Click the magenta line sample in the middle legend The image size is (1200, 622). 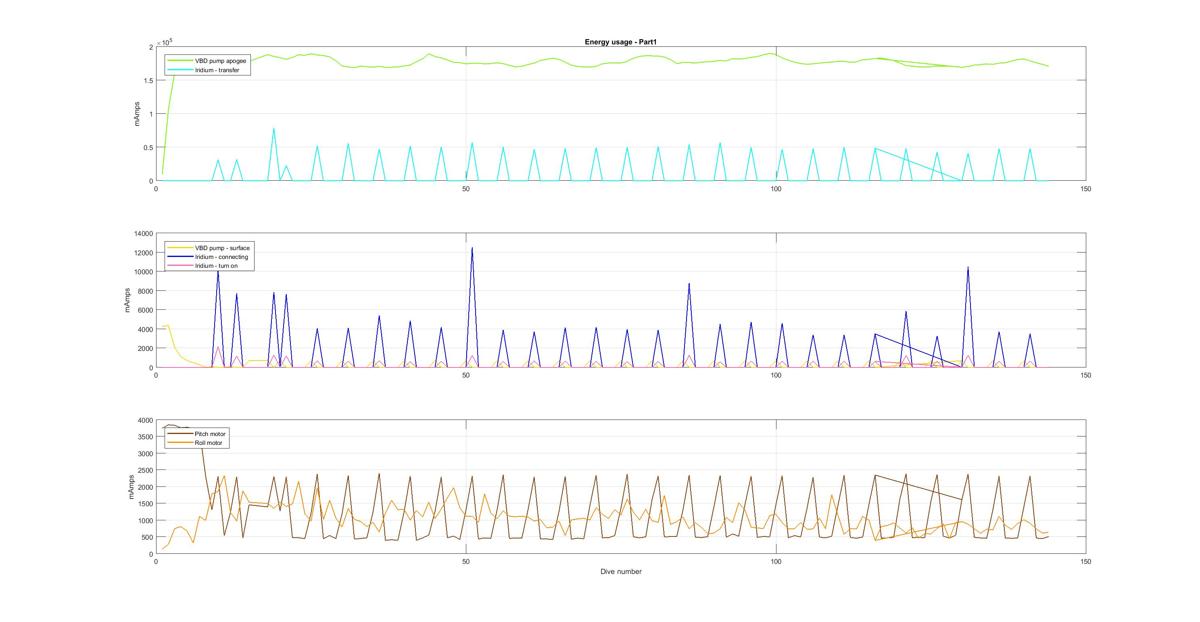[x=180, y=266]
